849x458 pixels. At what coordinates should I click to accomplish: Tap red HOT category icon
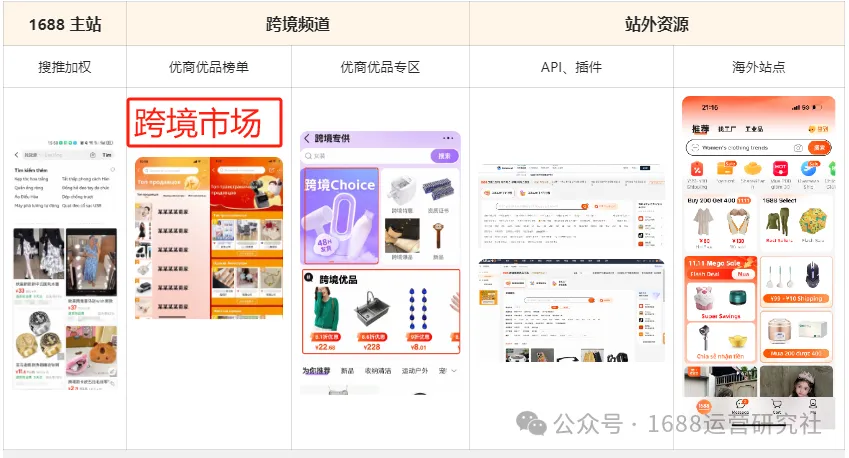tap(780, 169)
